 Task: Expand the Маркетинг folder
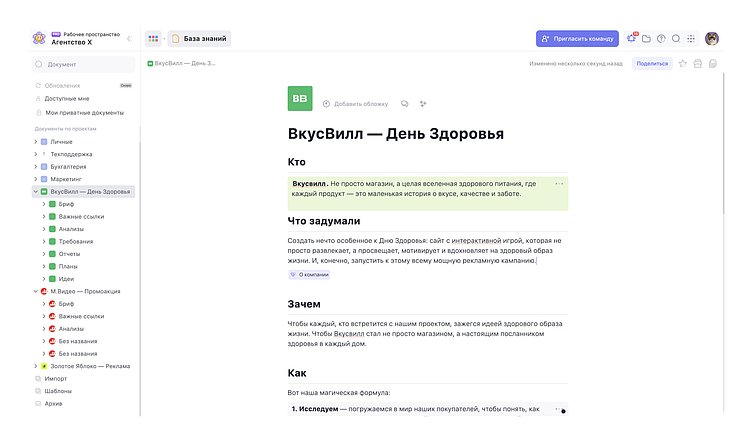(x=35, y=179)
